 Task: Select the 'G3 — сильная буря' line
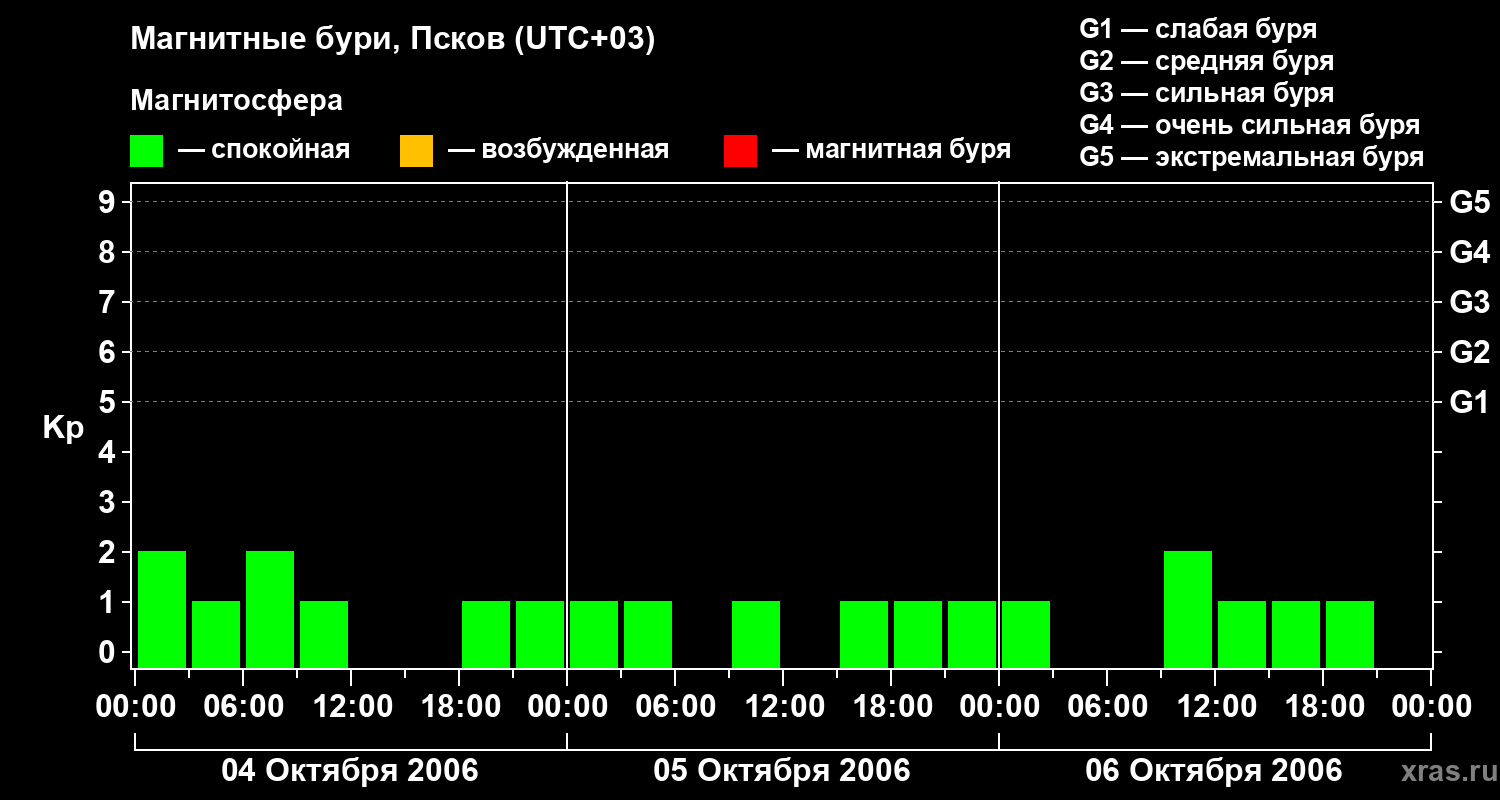[1206, 93]
